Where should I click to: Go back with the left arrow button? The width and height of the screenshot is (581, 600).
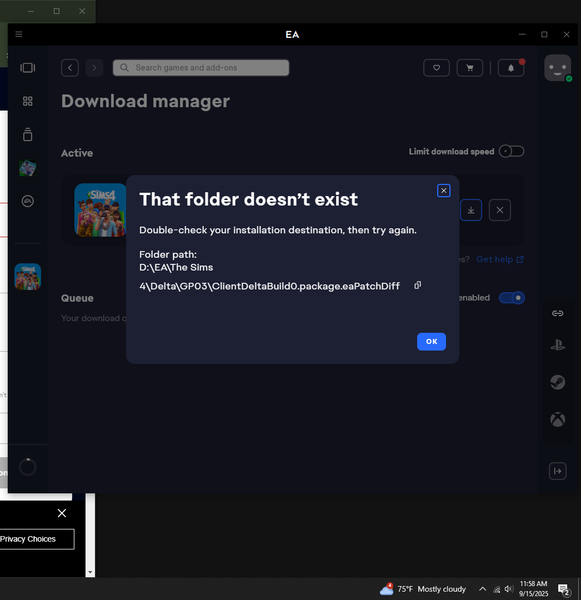(70, 68)
